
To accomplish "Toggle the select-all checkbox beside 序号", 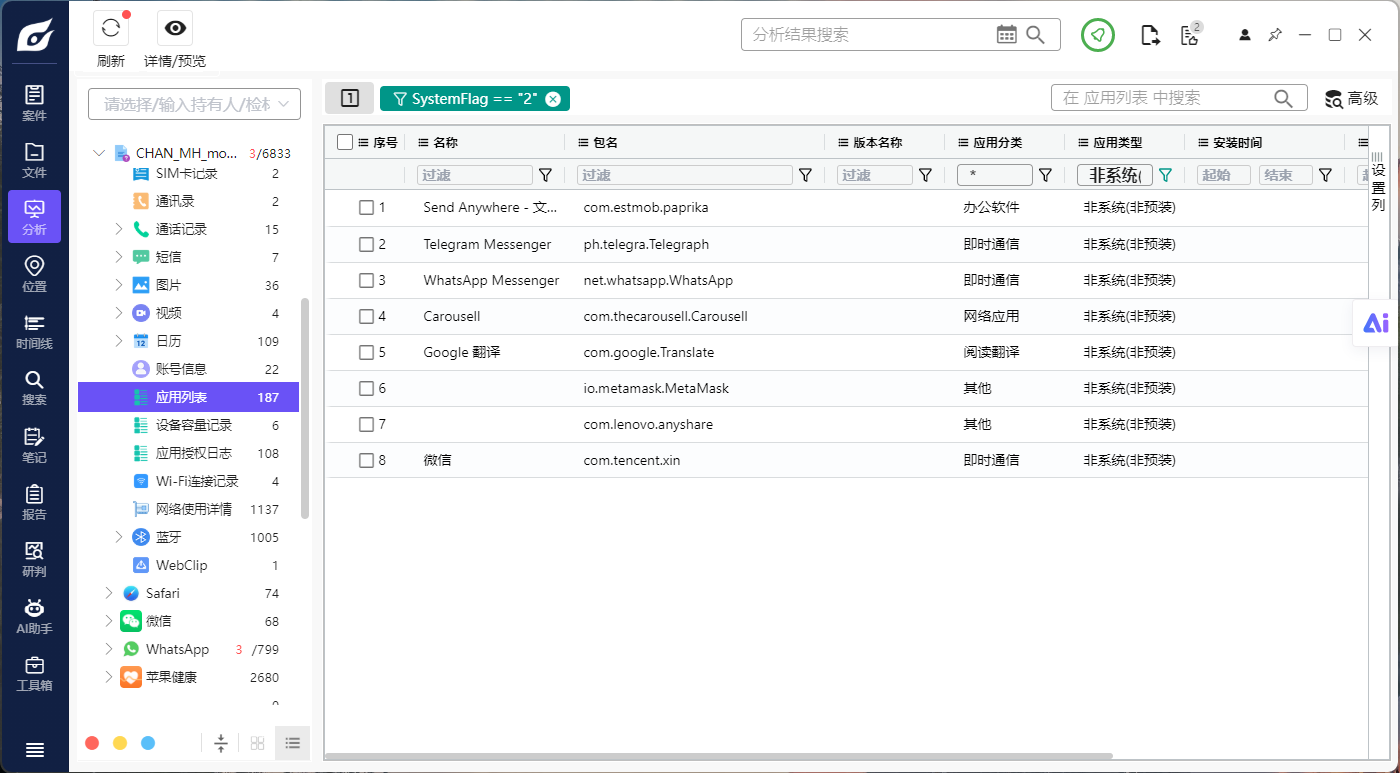I will pyautogui.click(x=345, y=142).
